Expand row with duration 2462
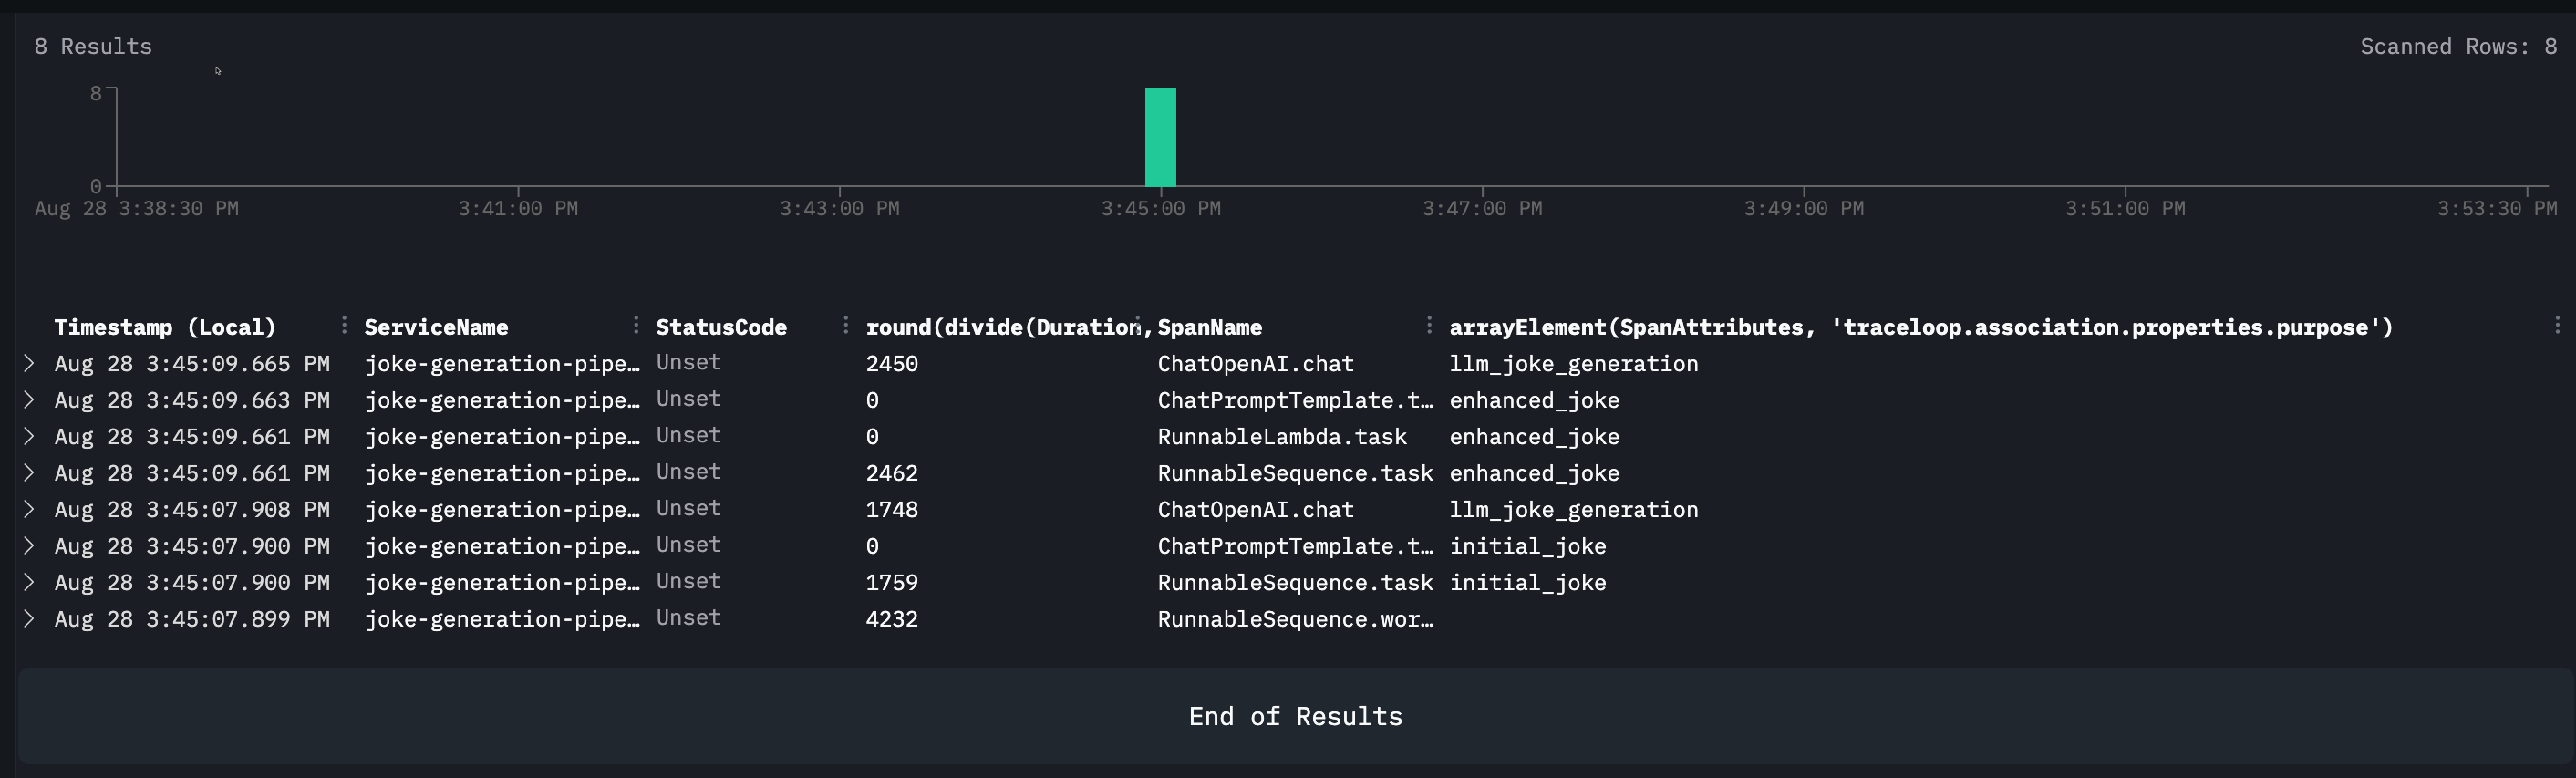The width and height of the screenshot is (2576, 778). [x=29, y=473]
